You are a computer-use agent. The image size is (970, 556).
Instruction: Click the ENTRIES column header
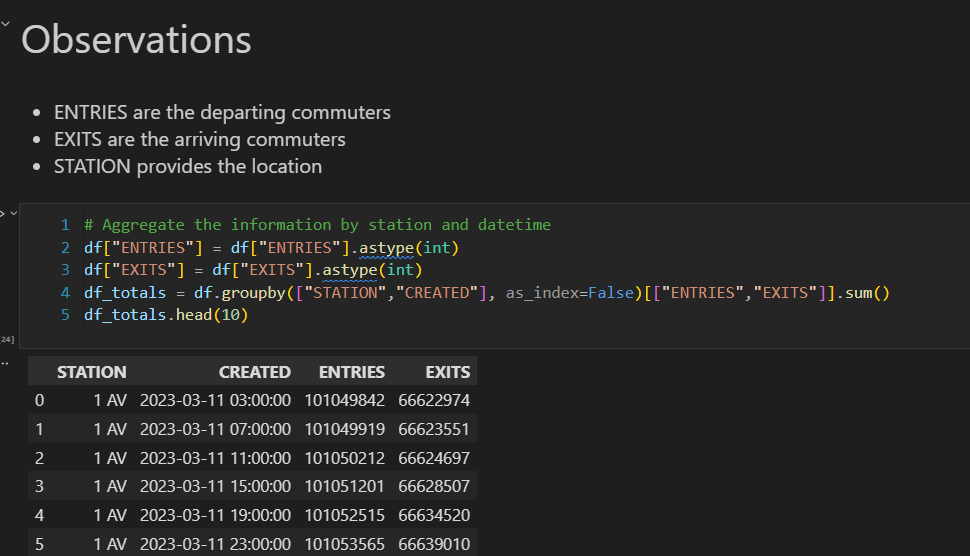[x=351, y=372]
